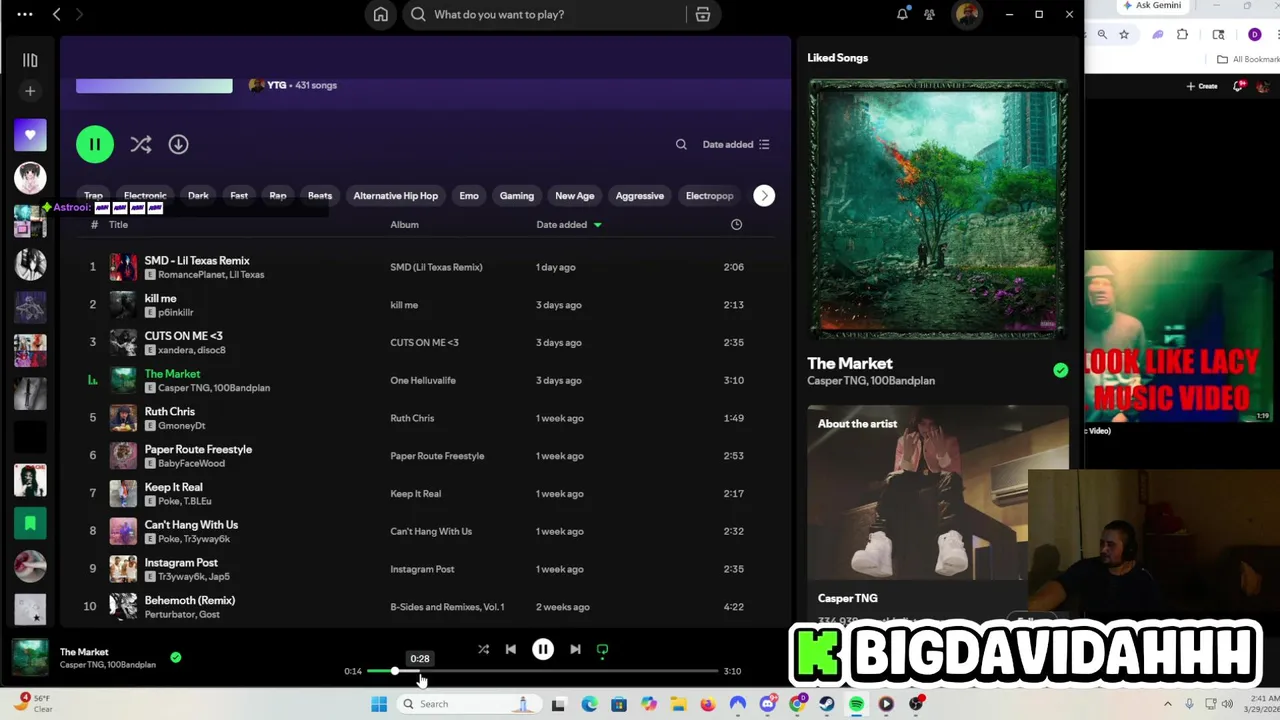Enable shuffle next to big play button

(x=141, y=144)
